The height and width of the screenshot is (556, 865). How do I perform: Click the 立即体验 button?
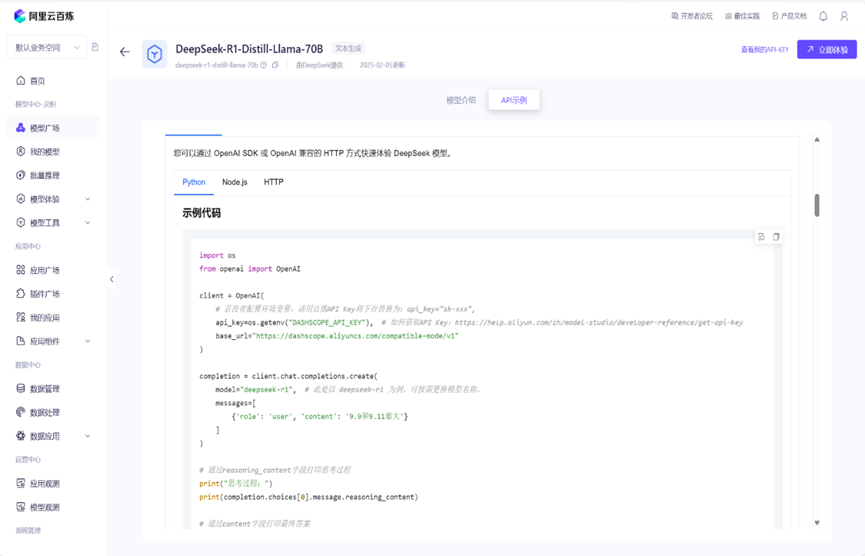click(x=827, y=50)
